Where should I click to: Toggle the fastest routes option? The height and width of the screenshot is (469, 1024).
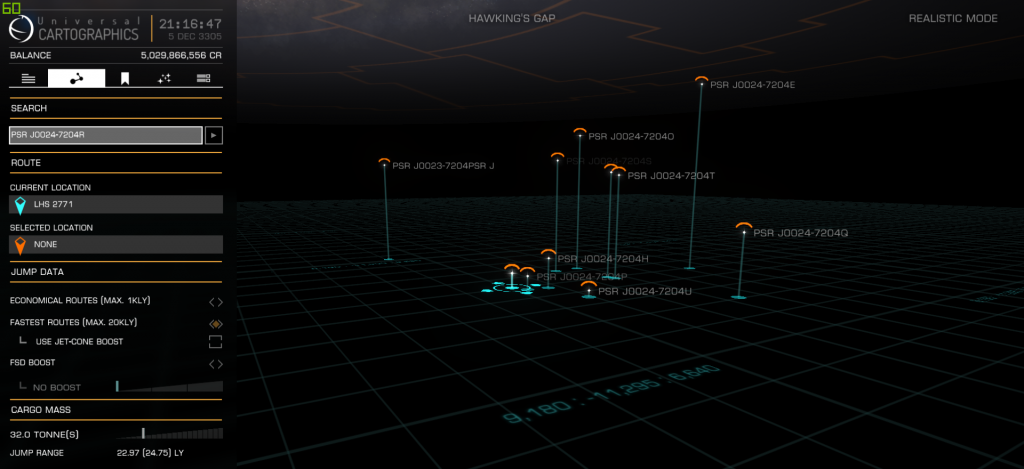coord(216,323)
